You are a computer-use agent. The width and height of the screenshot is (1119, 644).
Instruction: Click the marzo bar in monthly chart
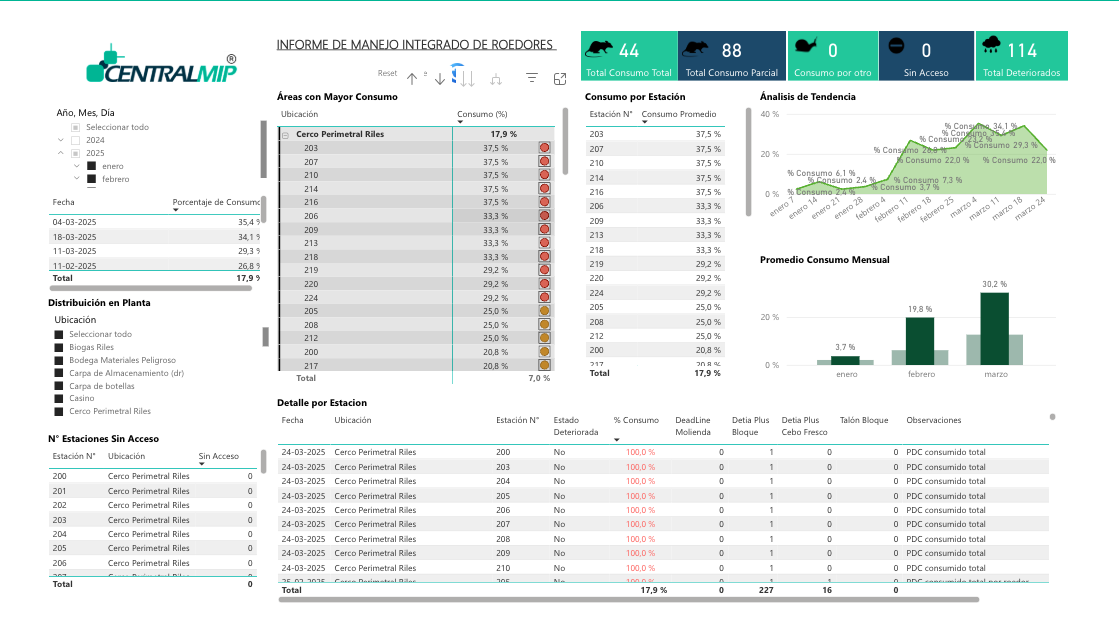[x=995, y=328]
